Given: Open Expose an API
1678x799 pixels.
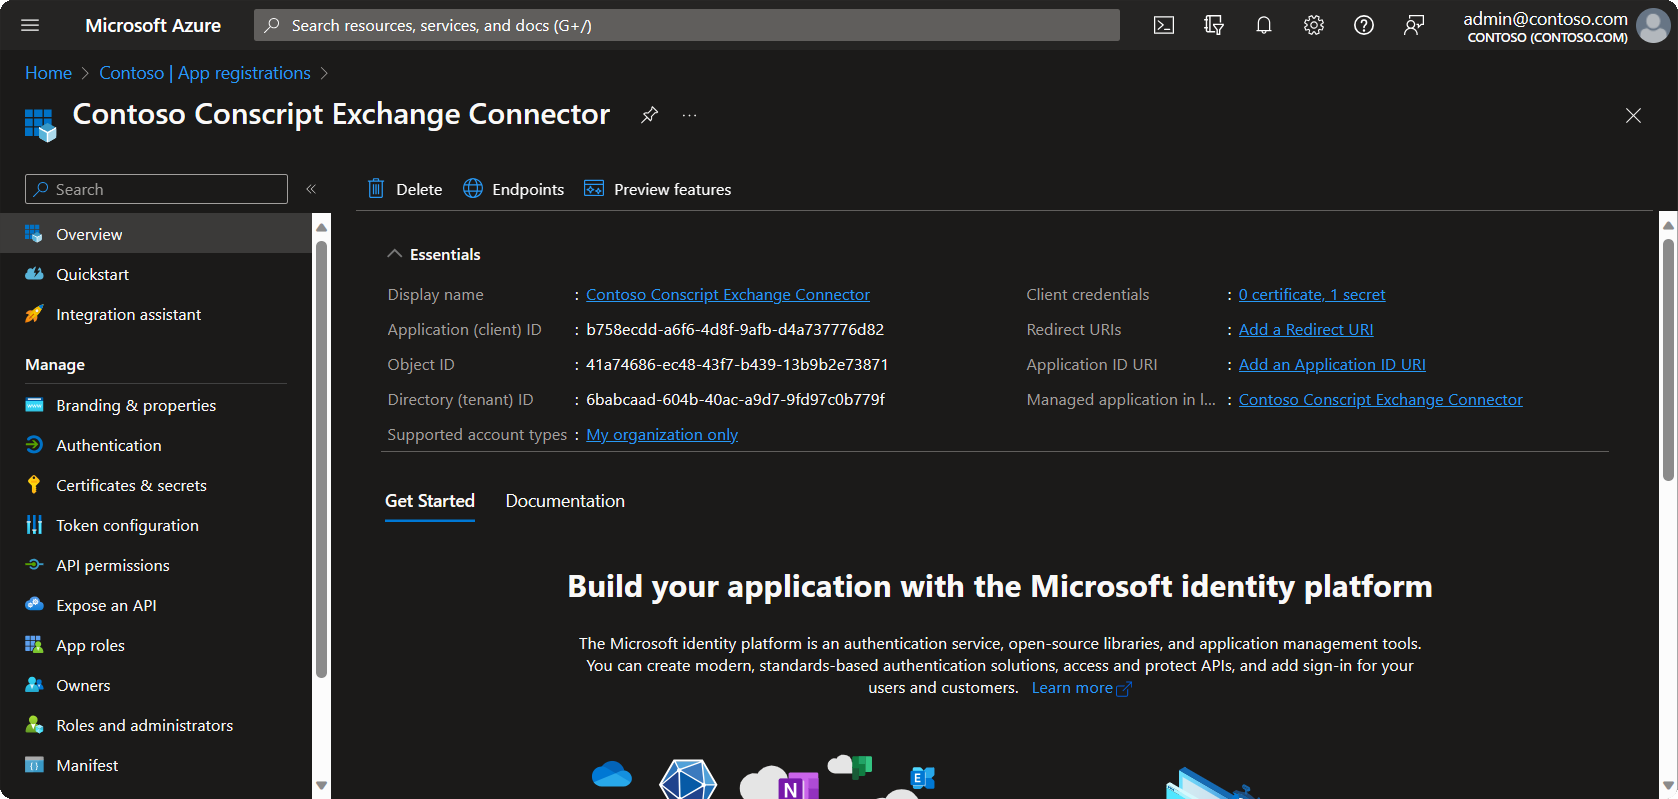Looking at the screenshot, I should click(x=156, y=605).
